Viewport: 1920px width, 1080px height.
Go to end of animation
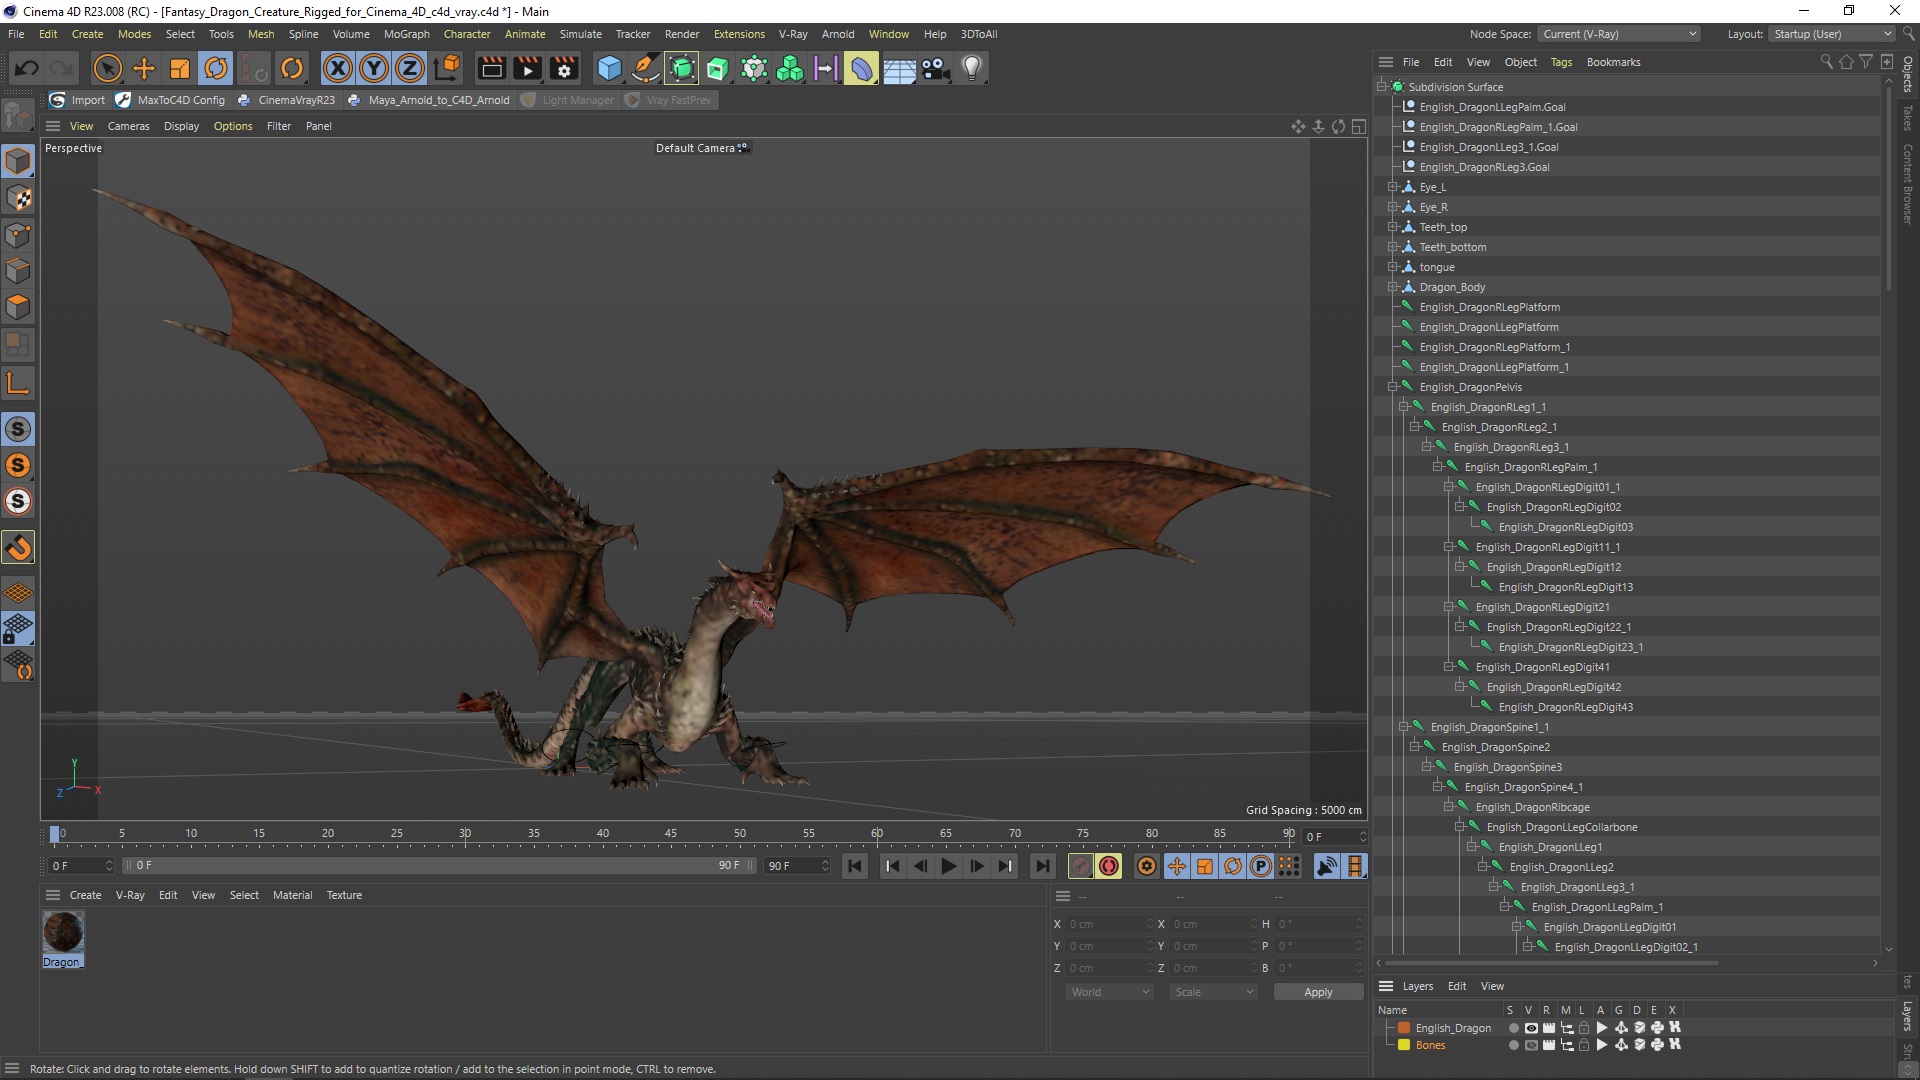pyautogui.click(x=1043, y=866)
